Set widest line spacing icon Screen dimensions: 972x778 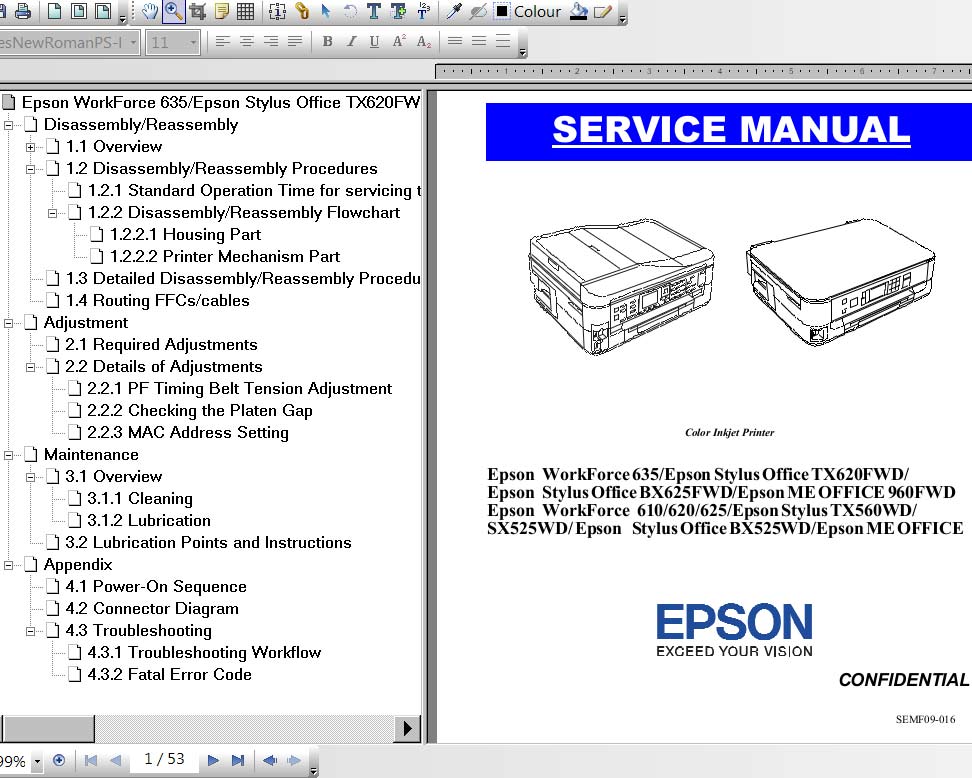(503, 42)
